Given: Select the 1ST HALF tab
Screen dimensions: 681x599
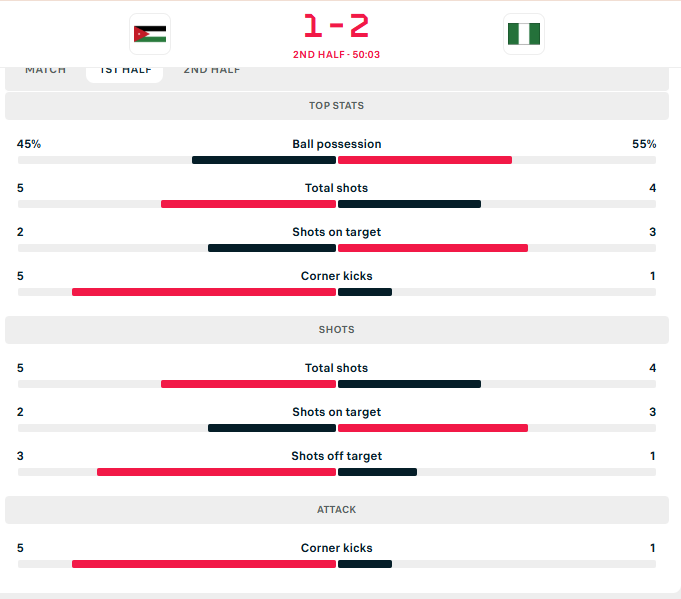Looking at the screenshot, I should [125, 70].
